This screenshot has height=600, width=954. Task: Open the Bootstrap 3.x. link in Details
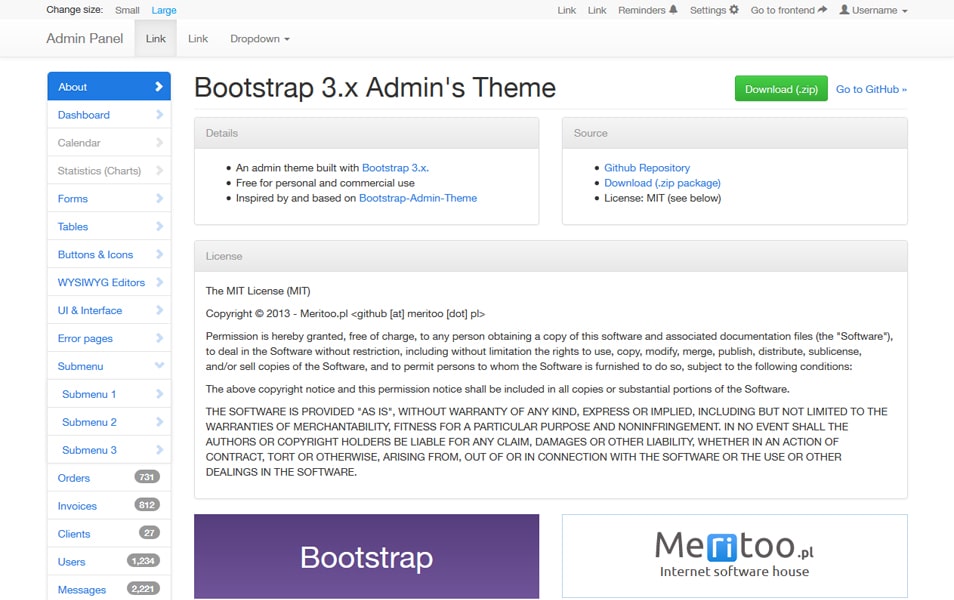(395, 168)
